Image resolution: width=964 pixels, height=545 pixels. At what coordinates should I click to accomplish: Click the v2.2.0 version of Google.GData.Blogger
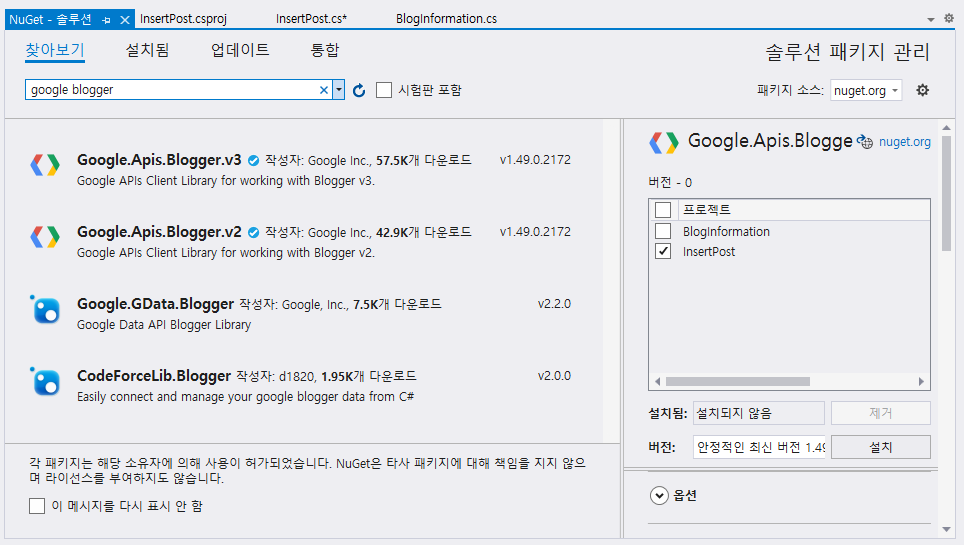[554, 304]
